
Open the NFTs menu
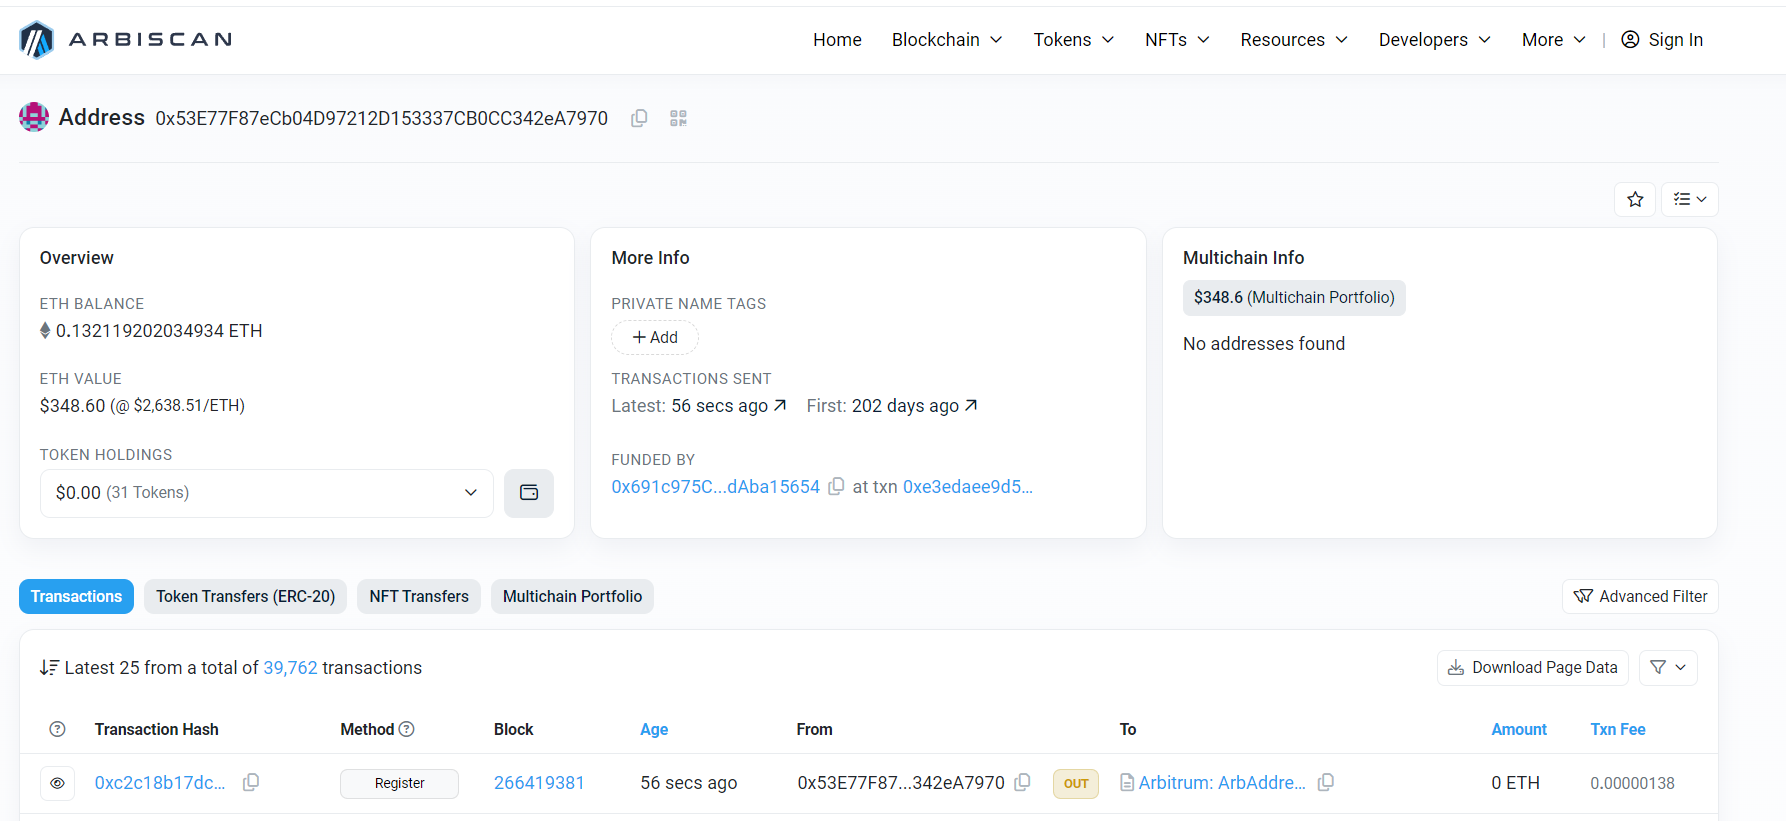1177,40
